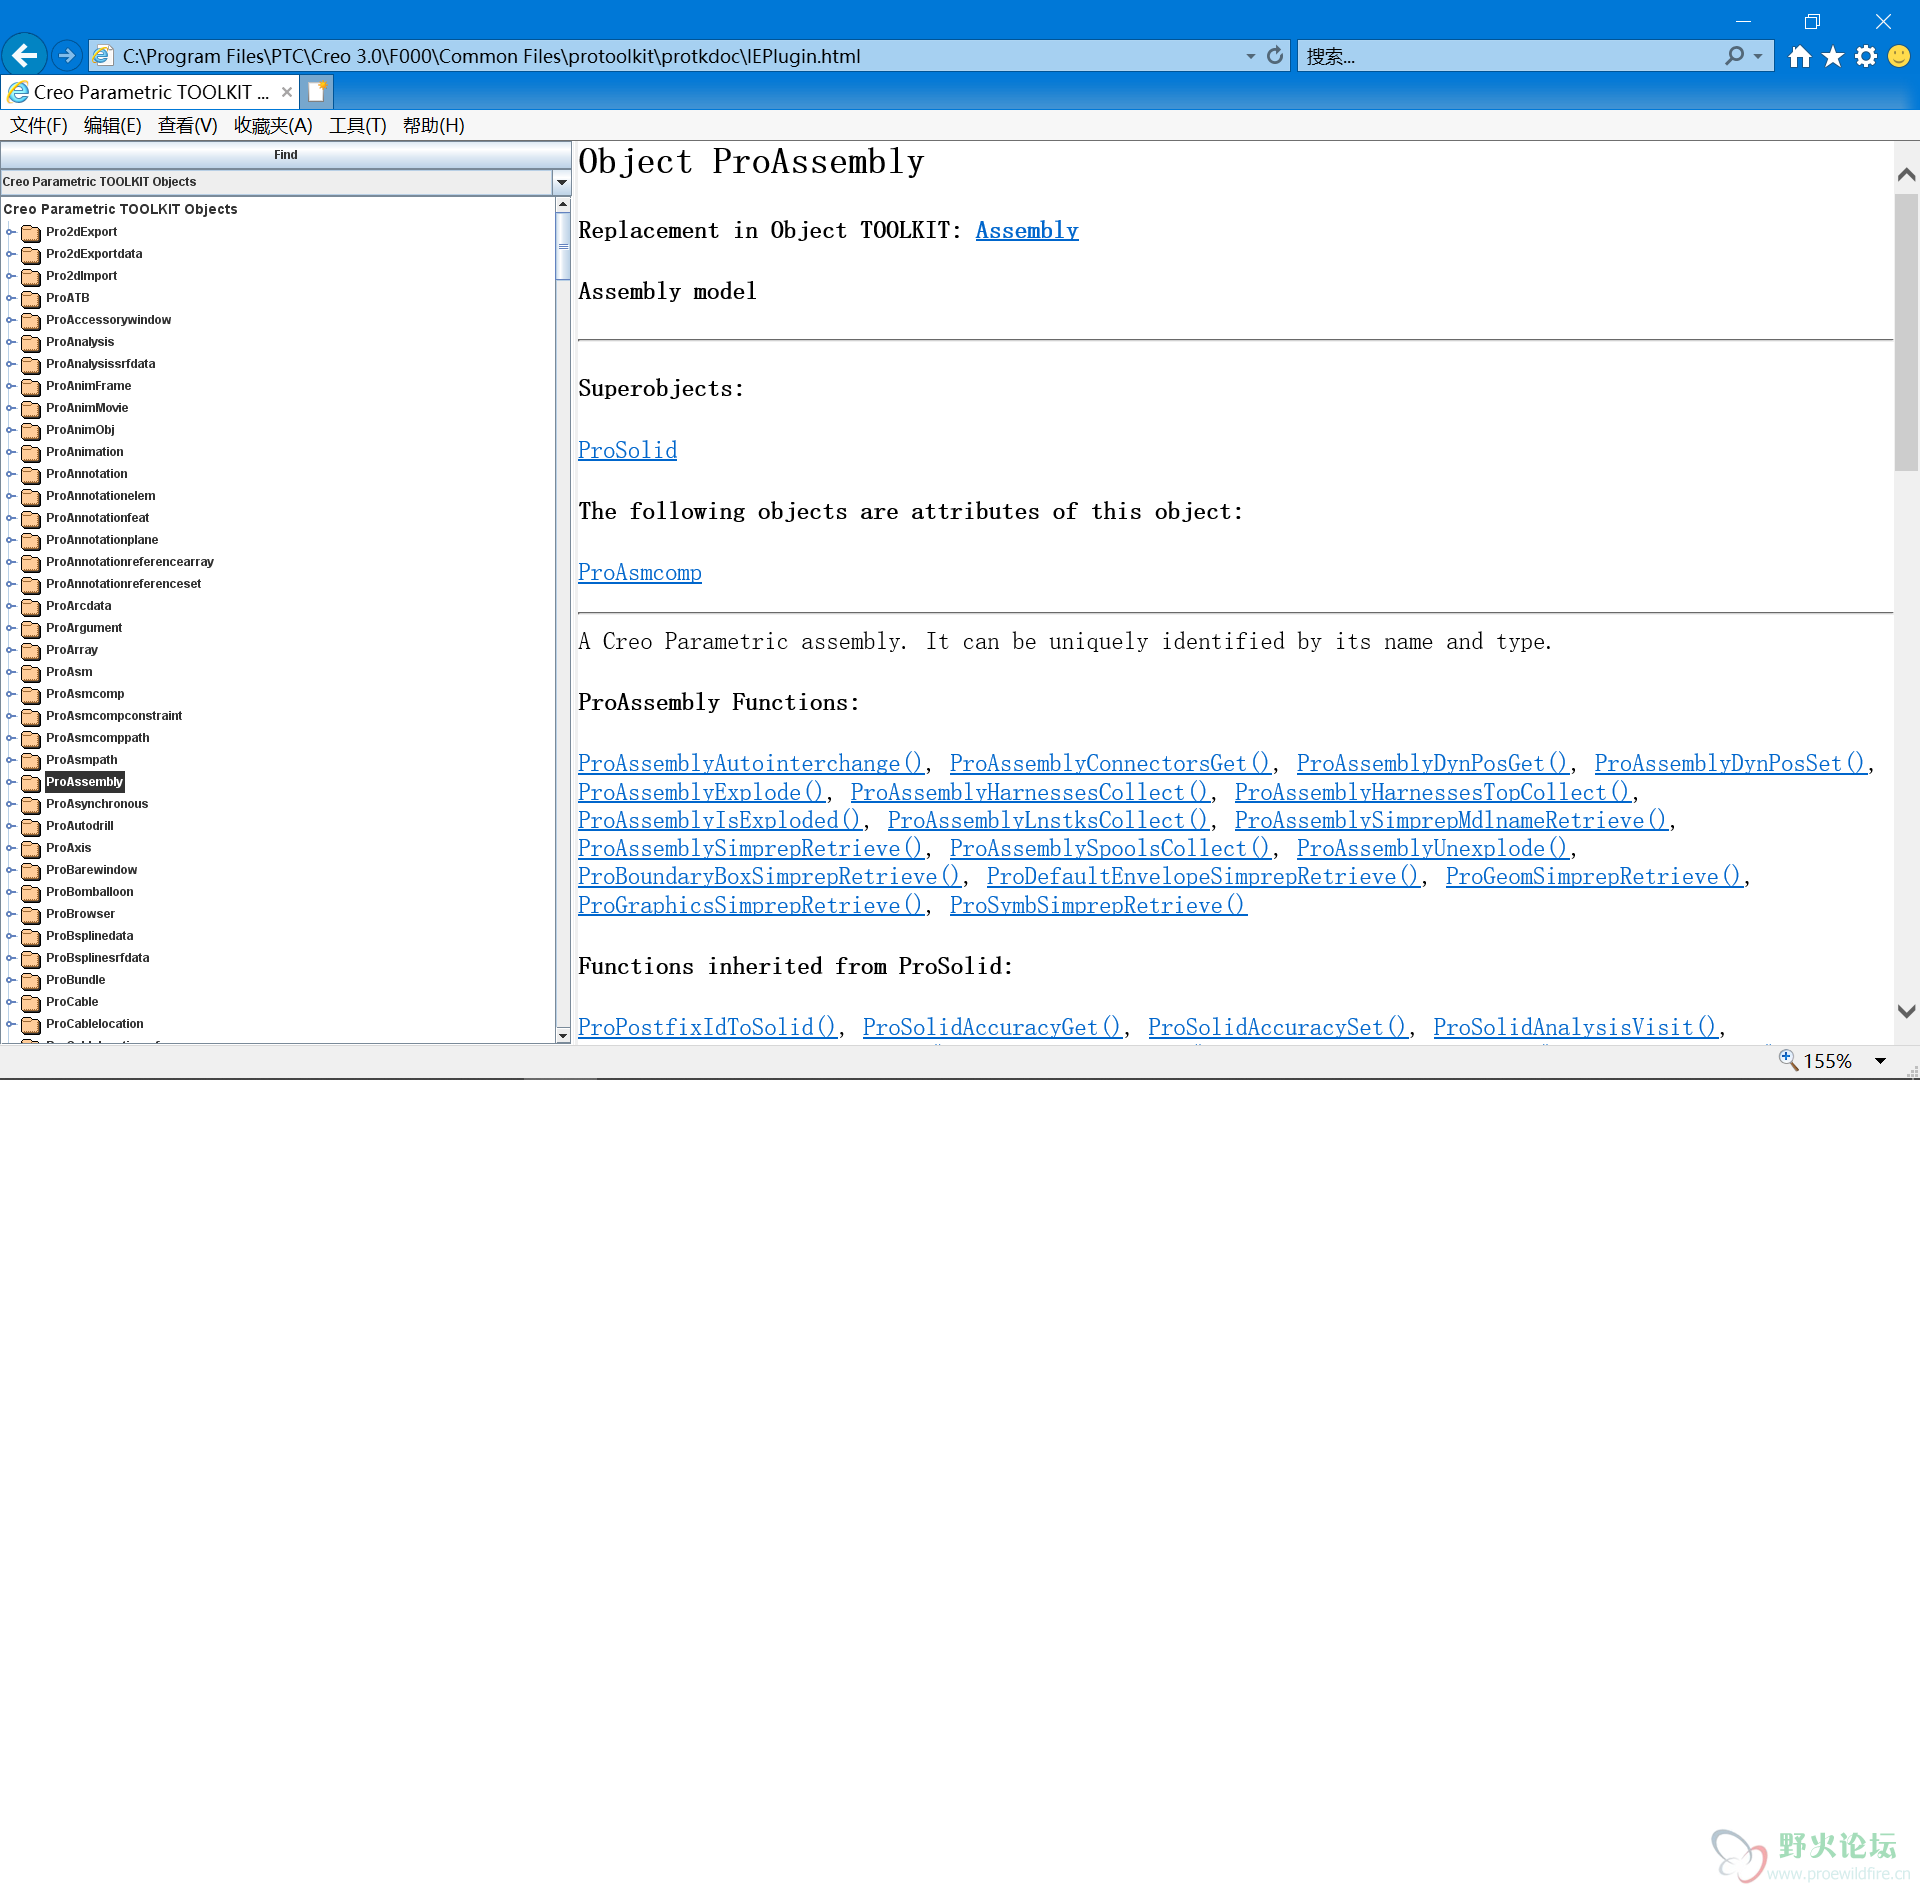Image resolution: width=1920 pixels, height=1892 pixels.
Task: Open ProAssemblyAutointerchange() function link
Action: [751, 764]
